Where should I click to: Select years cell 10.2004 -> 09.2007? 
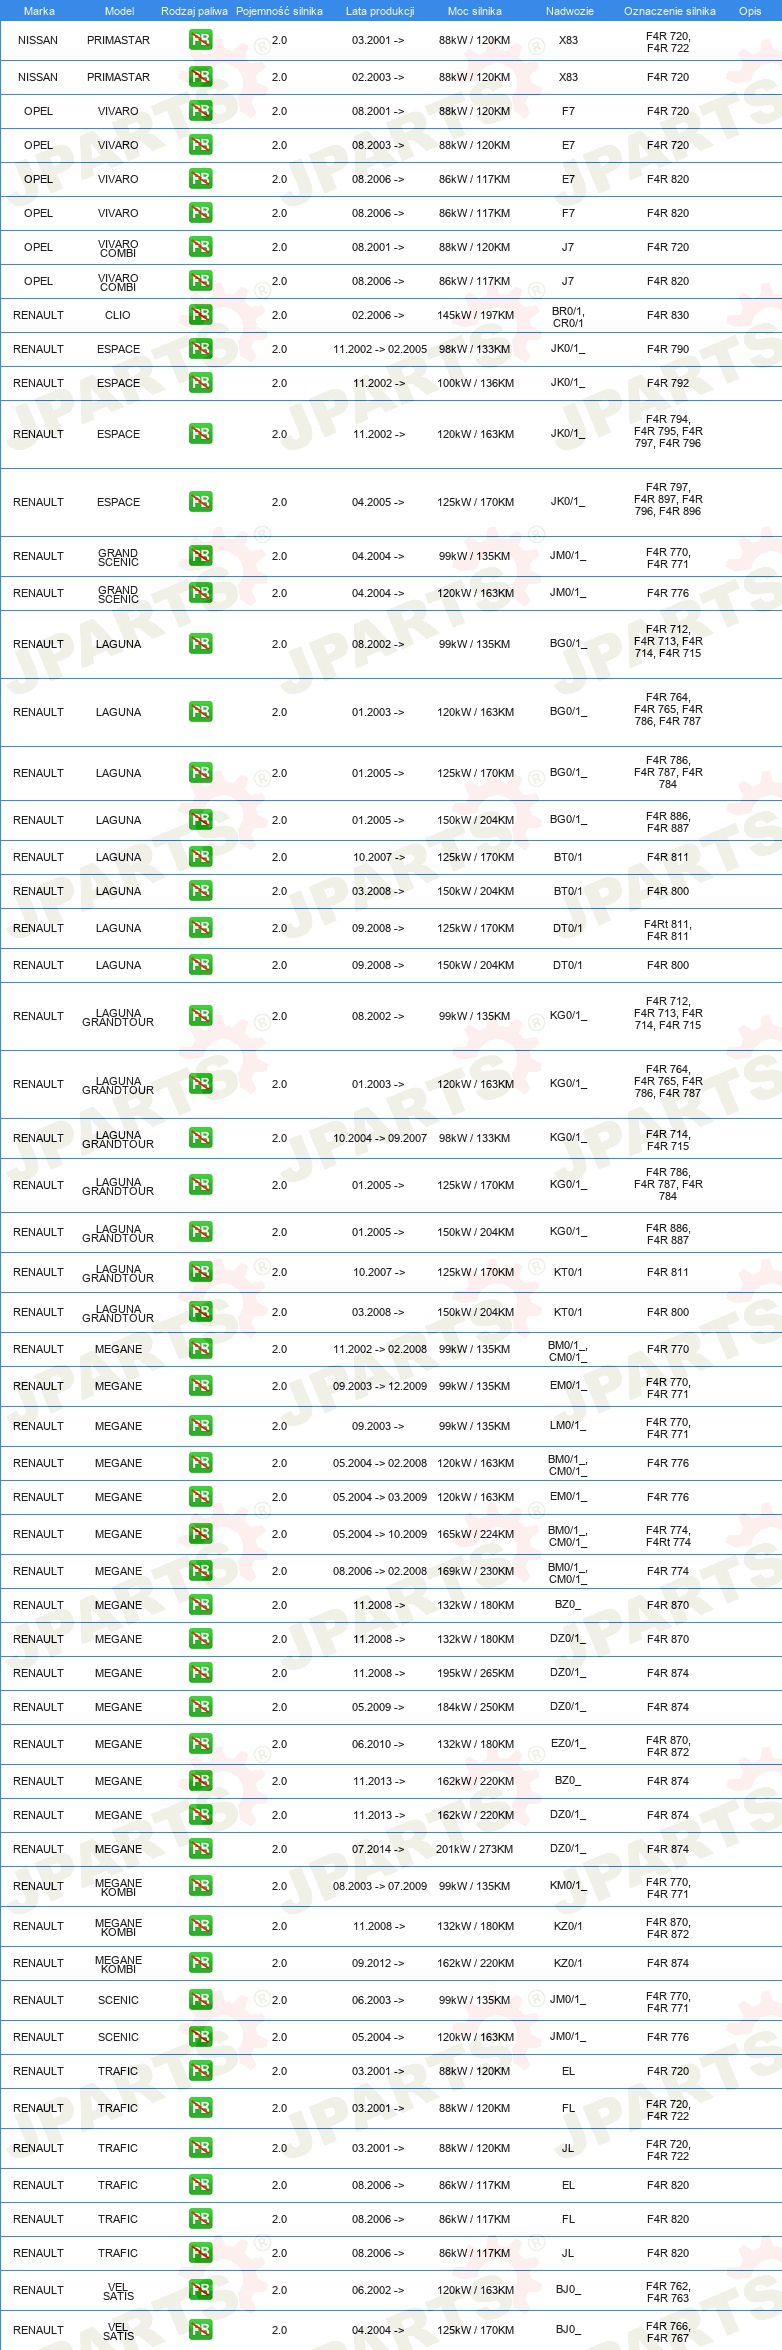point(380,1138)
